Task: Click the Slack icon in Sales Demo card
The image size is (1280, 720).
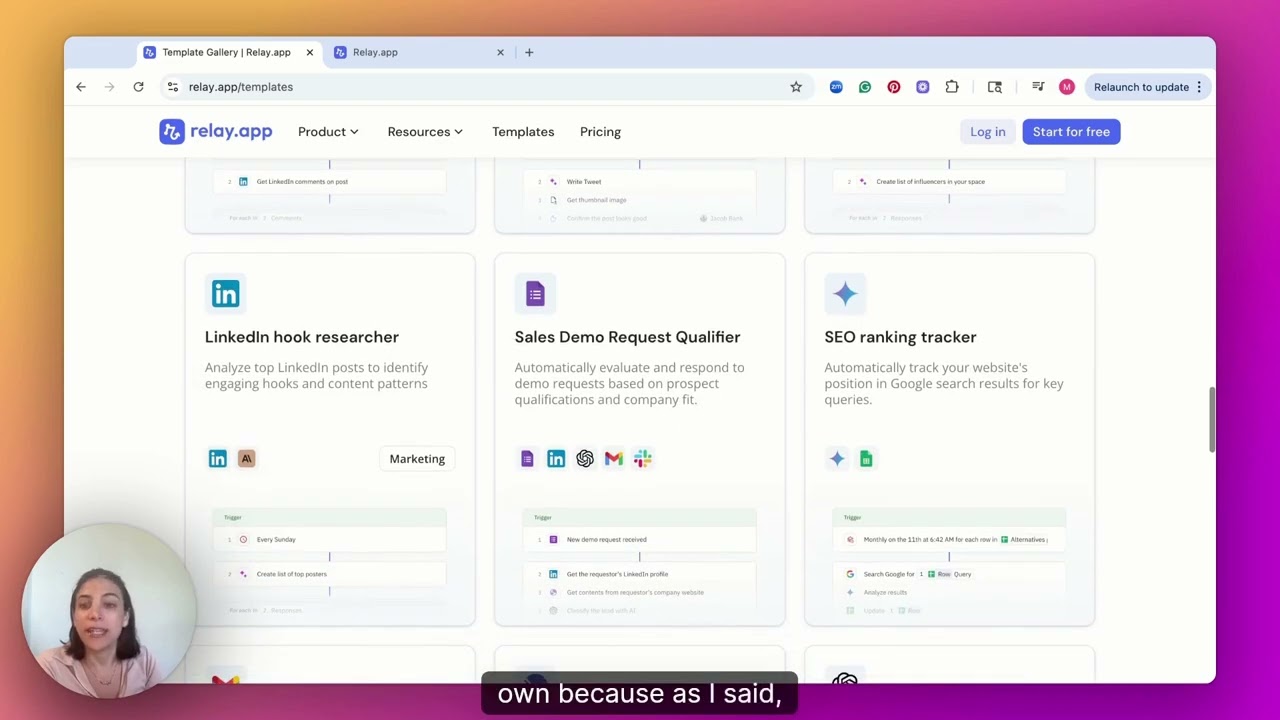Action: pyautogui.click(x=643, y=459)
